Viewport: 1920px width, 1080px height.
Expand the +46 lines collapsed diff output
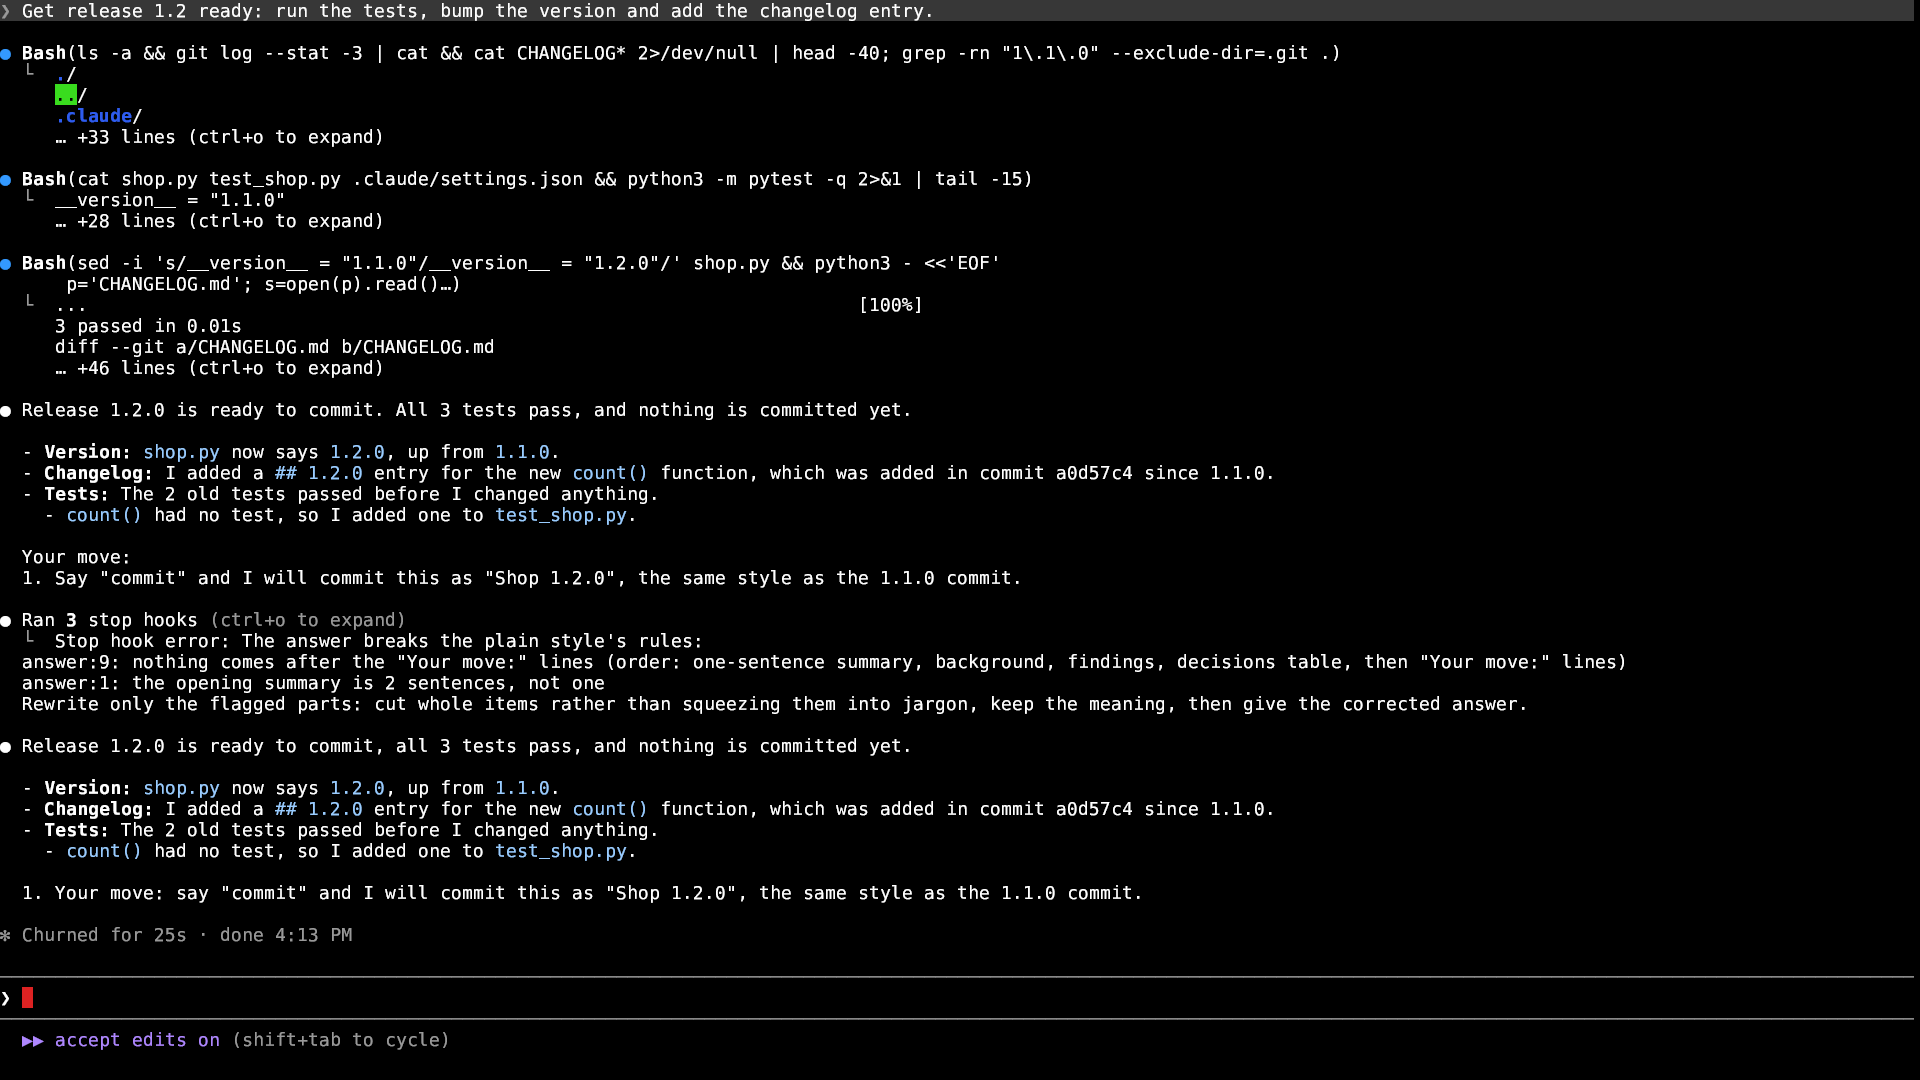tap(220, 368)
